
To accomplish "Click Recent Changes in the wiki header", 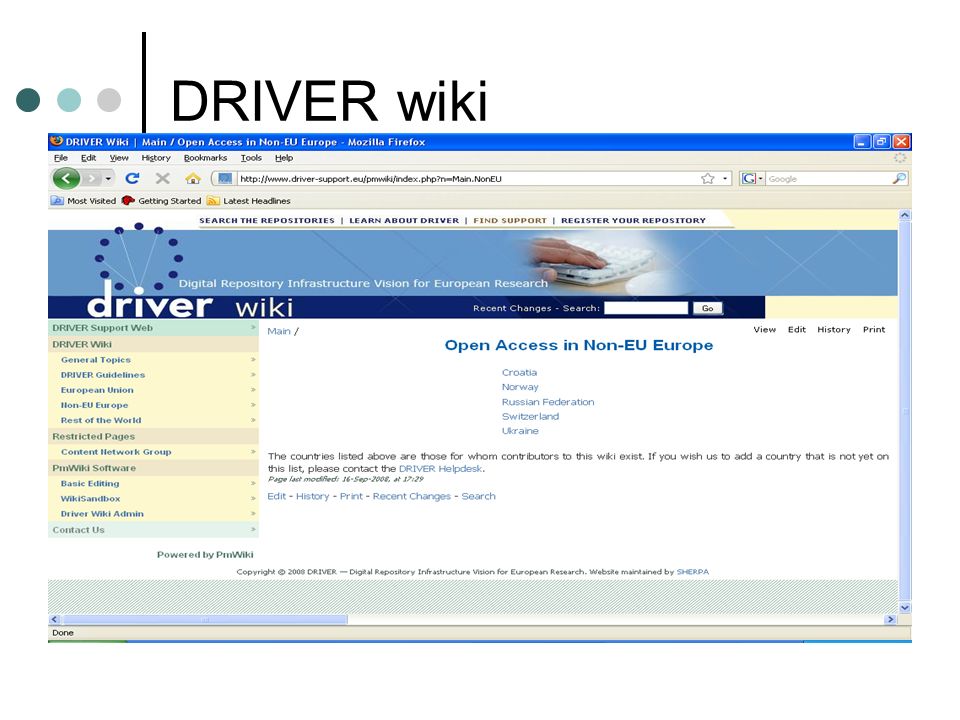I will 512,308.
